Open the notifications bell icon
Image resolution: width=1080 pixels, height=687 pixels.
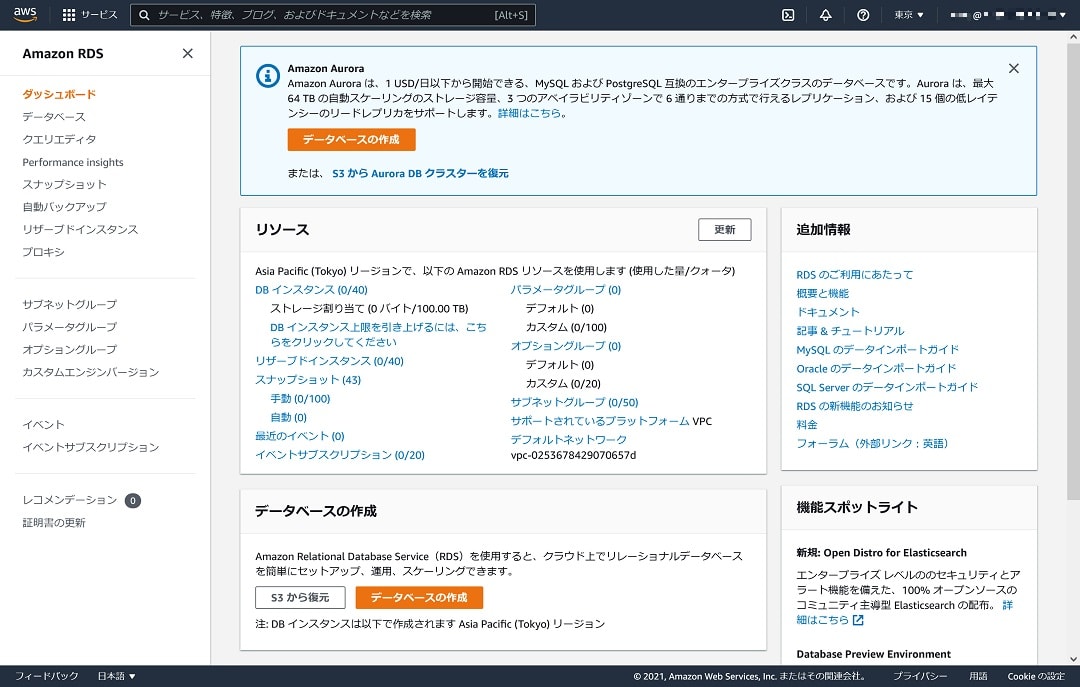[825, 15]
